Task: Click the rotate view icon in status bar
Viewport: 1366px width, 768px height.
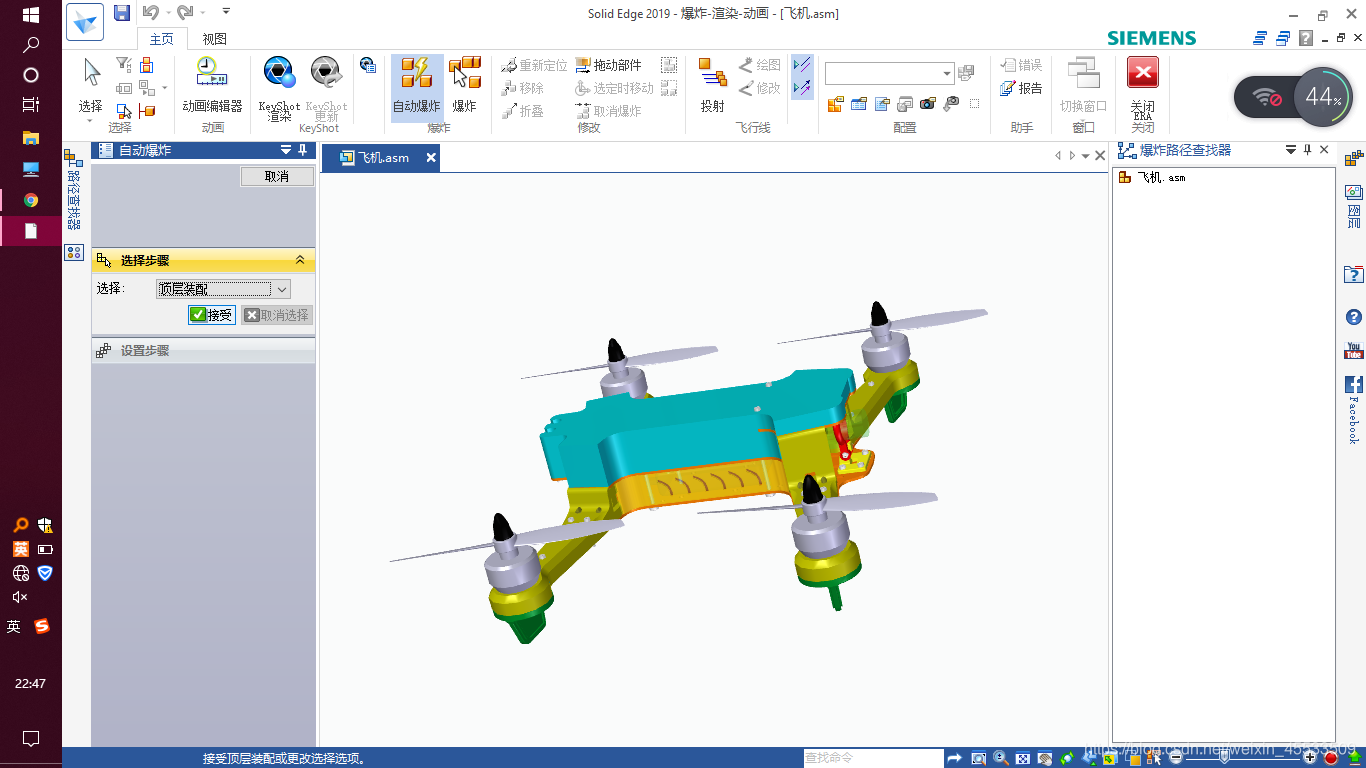Action: point(1067,758)
